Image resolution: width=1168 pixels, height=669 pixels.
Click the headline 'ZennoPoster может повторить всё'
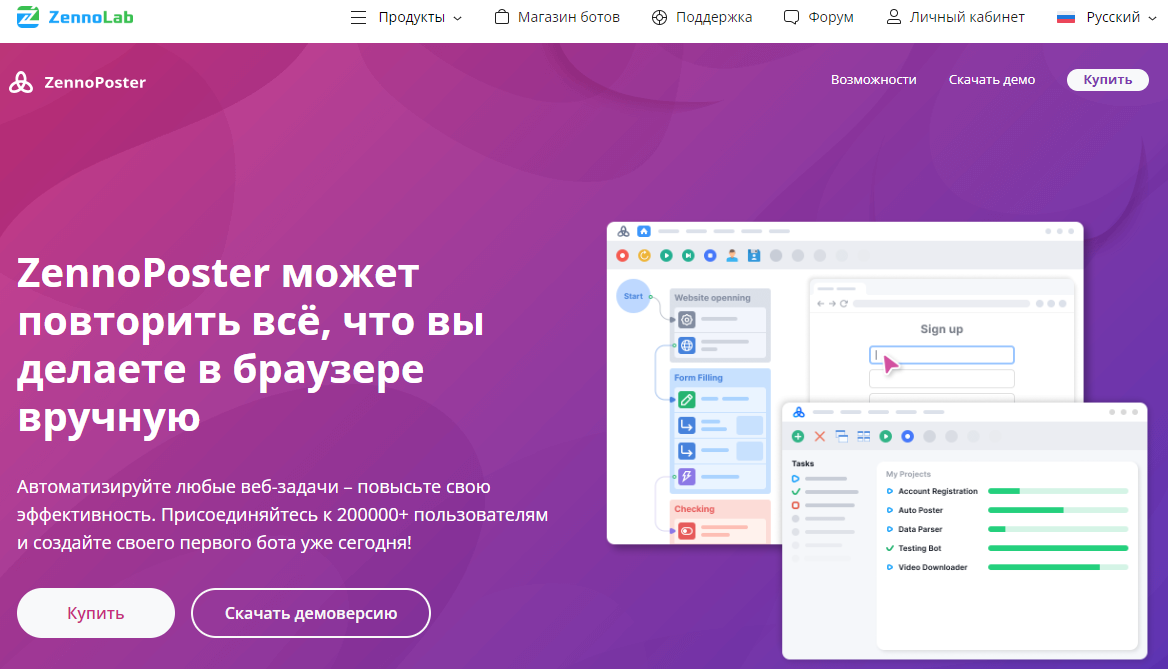pyautogui.click(x=250, y=344)
